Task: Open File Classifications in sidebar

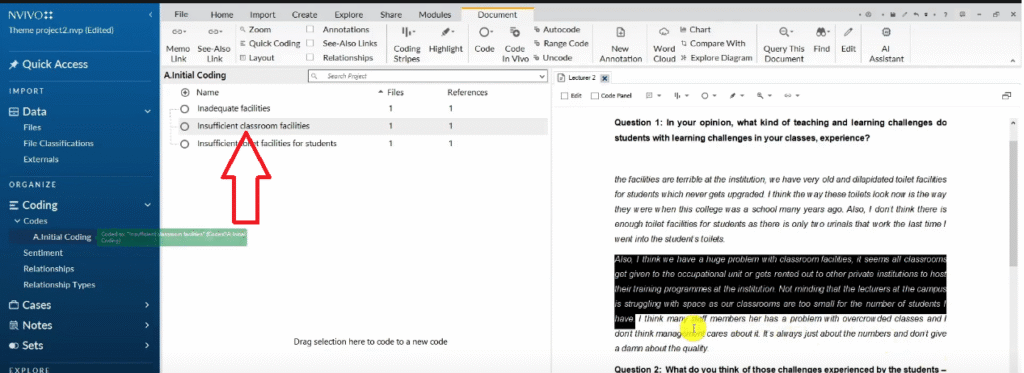Action: pyautogui.click(x=58, y=143)
